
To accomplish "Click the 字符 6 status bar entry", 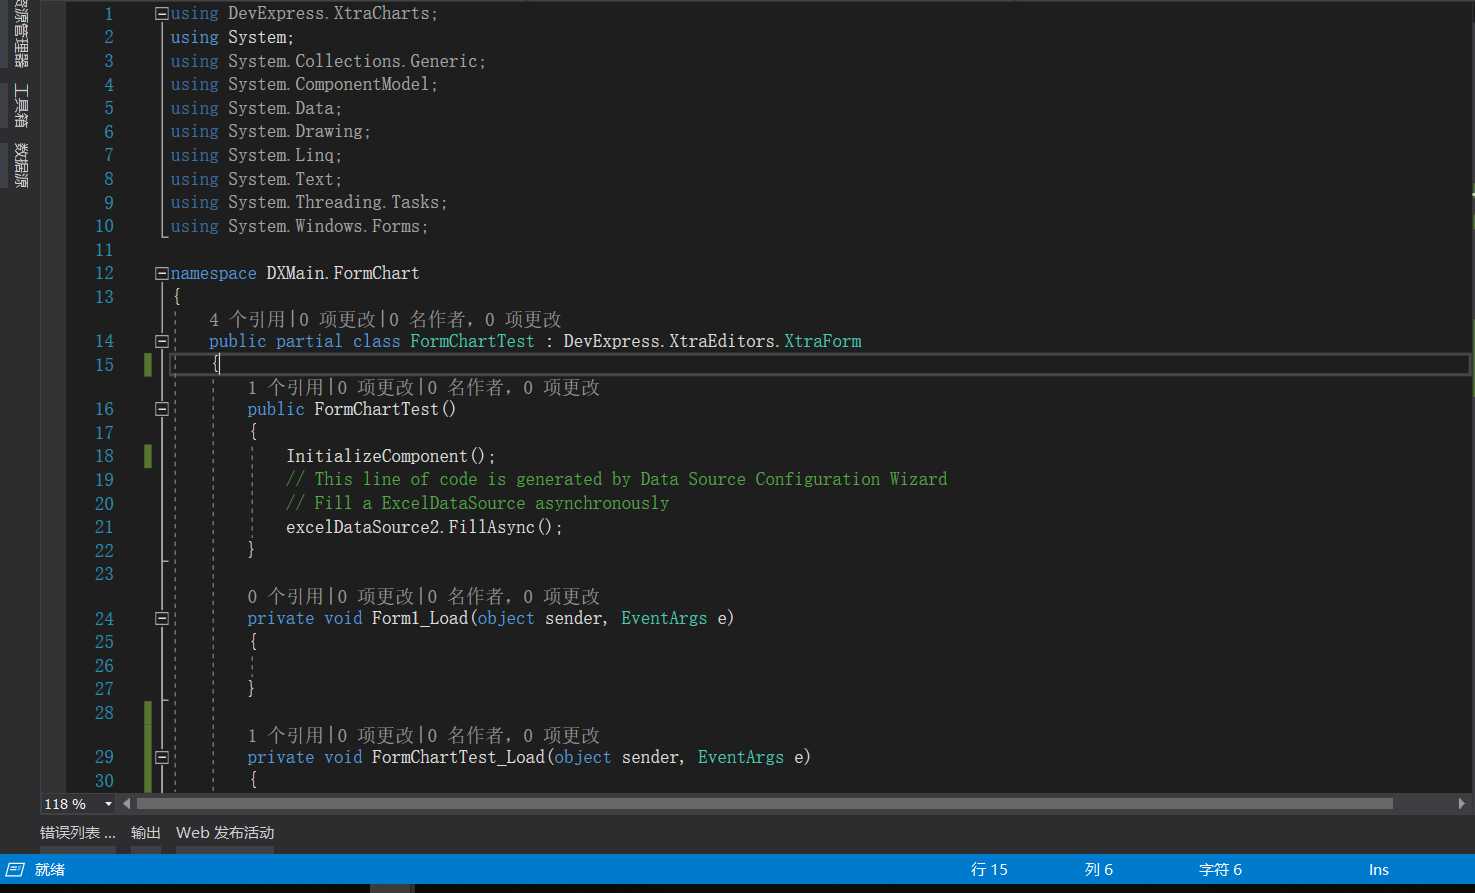I will pyautogui.click(x=1220, y=870).
